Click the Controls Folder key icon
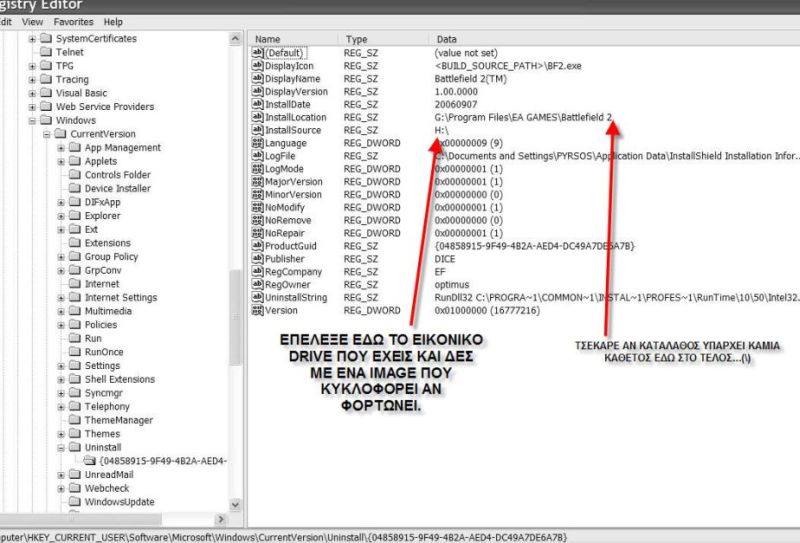Viewport: 800px width, 543px height. point(74,175)
